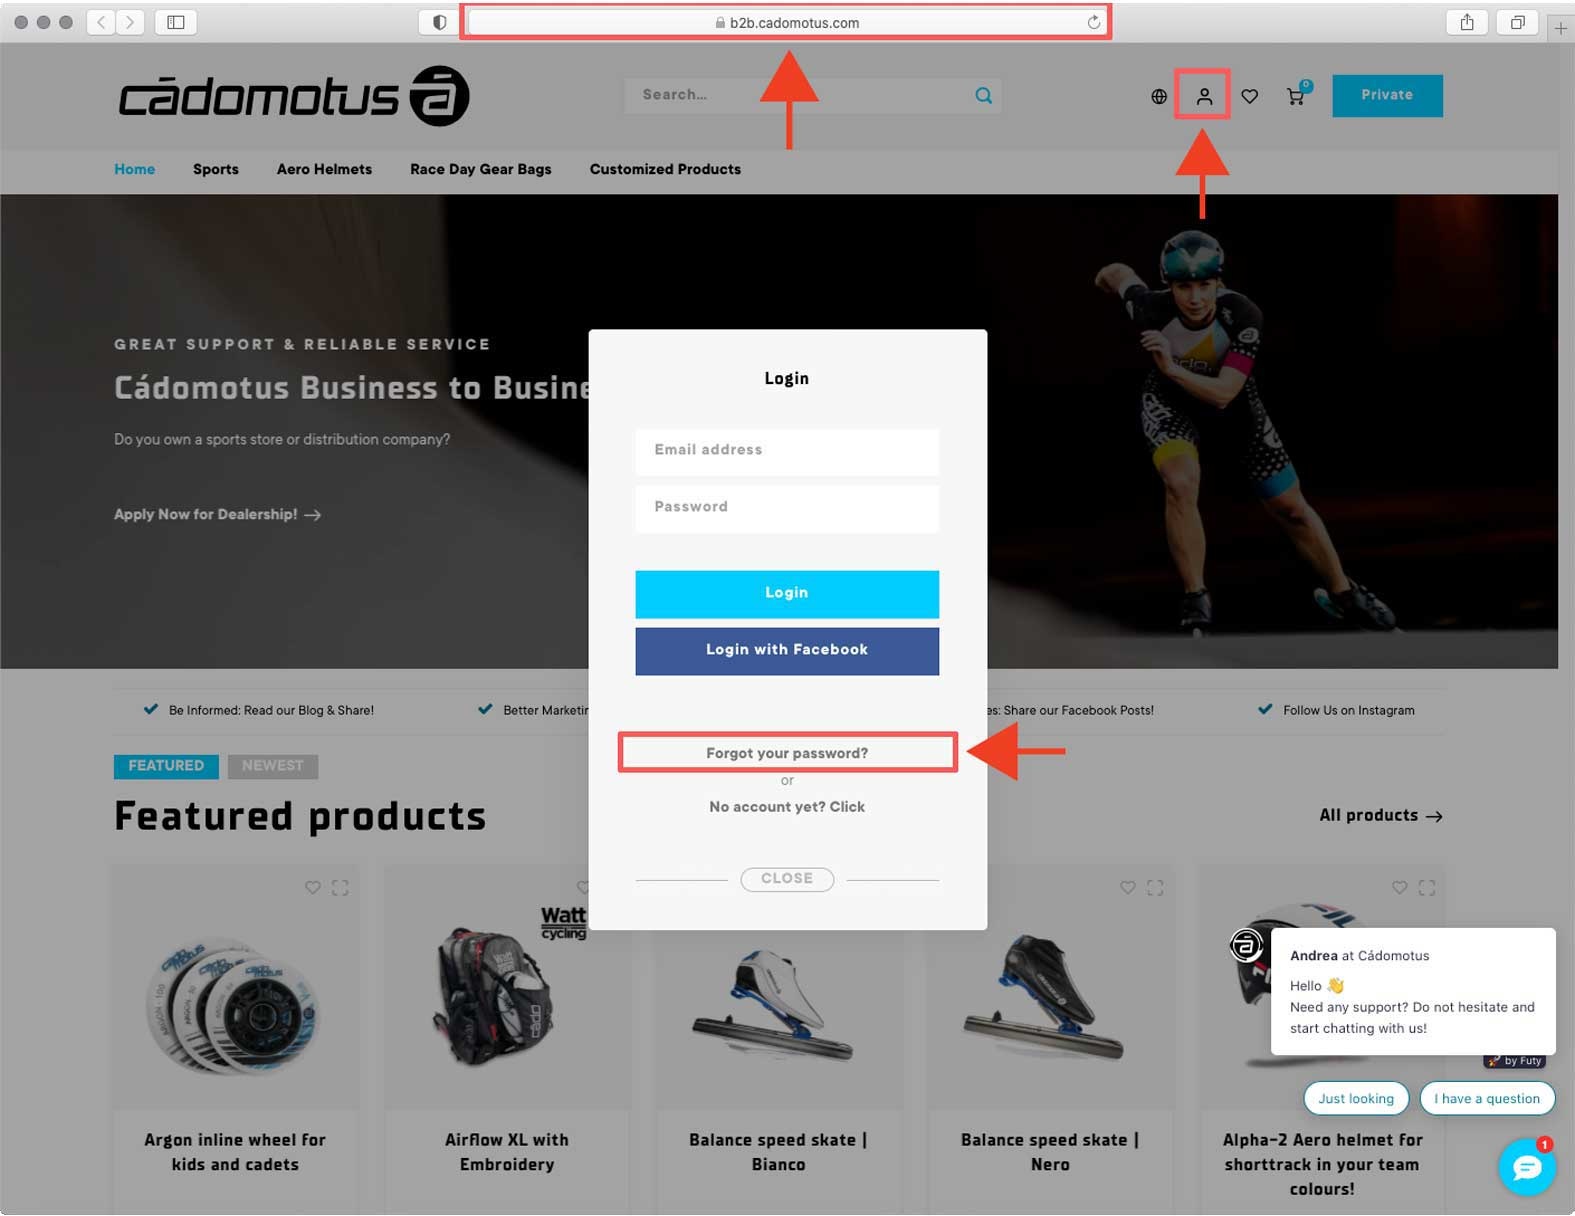Switch to the NEWEST products tab
This screenshot has height=1216, width=1575.
(x=272, y=766)
